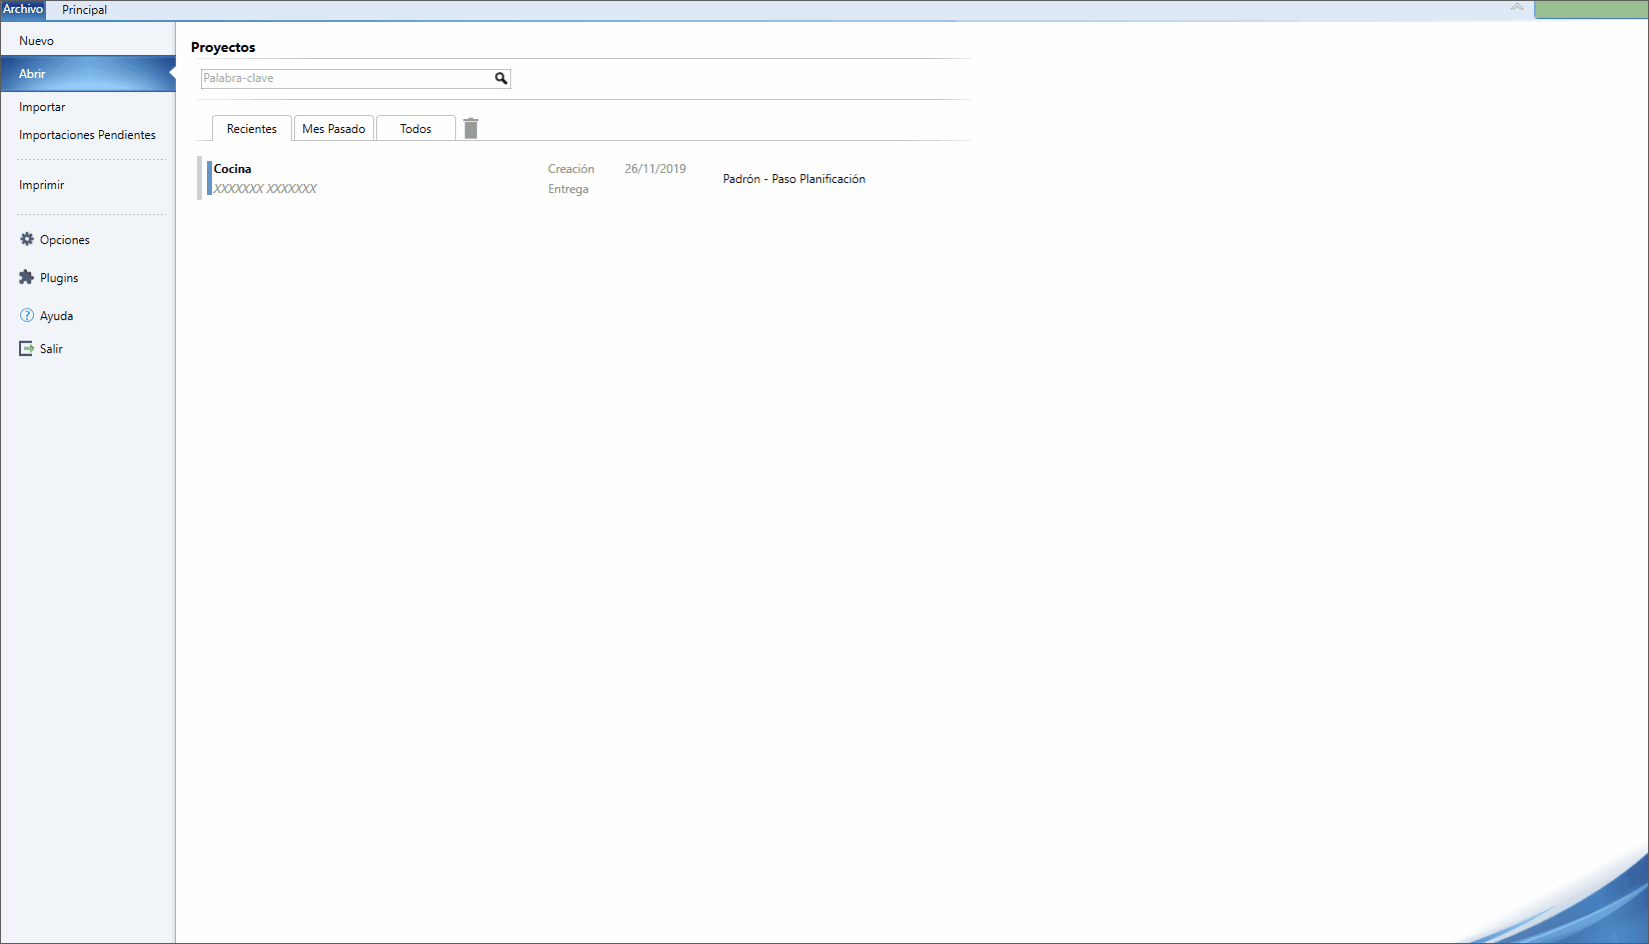Switch to the Principal tab

point(84,10)
